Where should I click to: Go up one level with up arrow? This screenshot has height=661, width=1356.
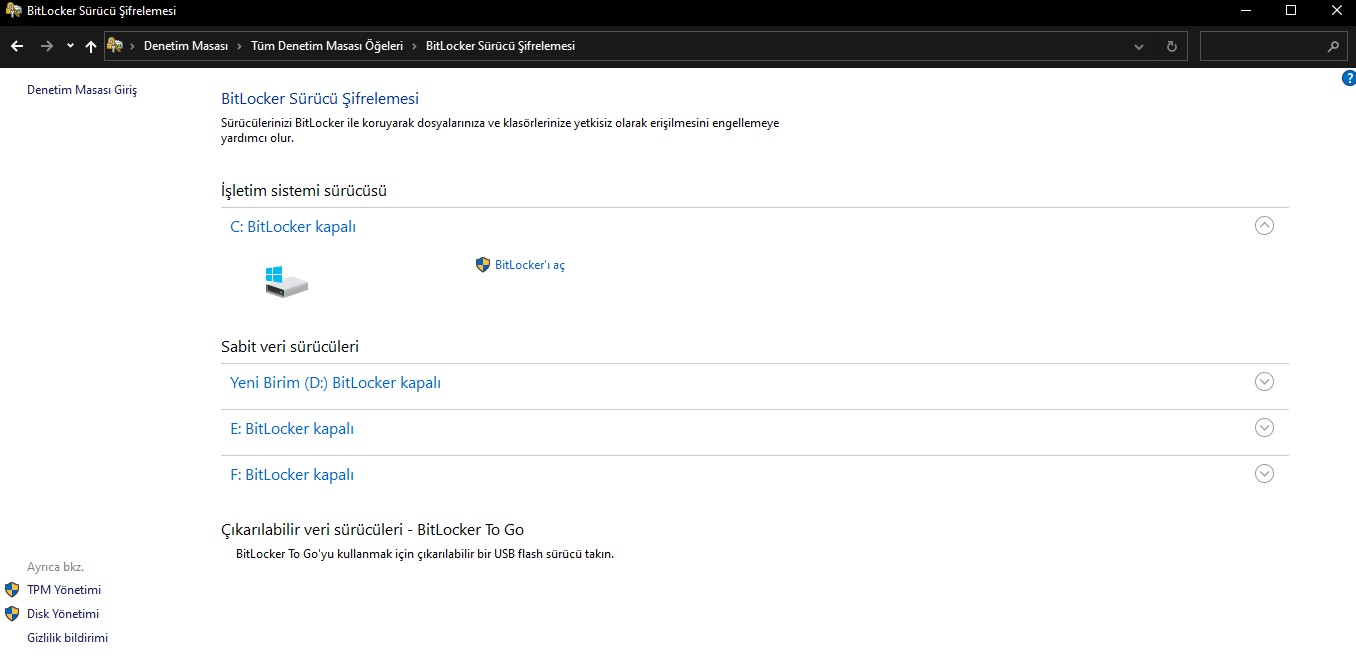[91, 46]
